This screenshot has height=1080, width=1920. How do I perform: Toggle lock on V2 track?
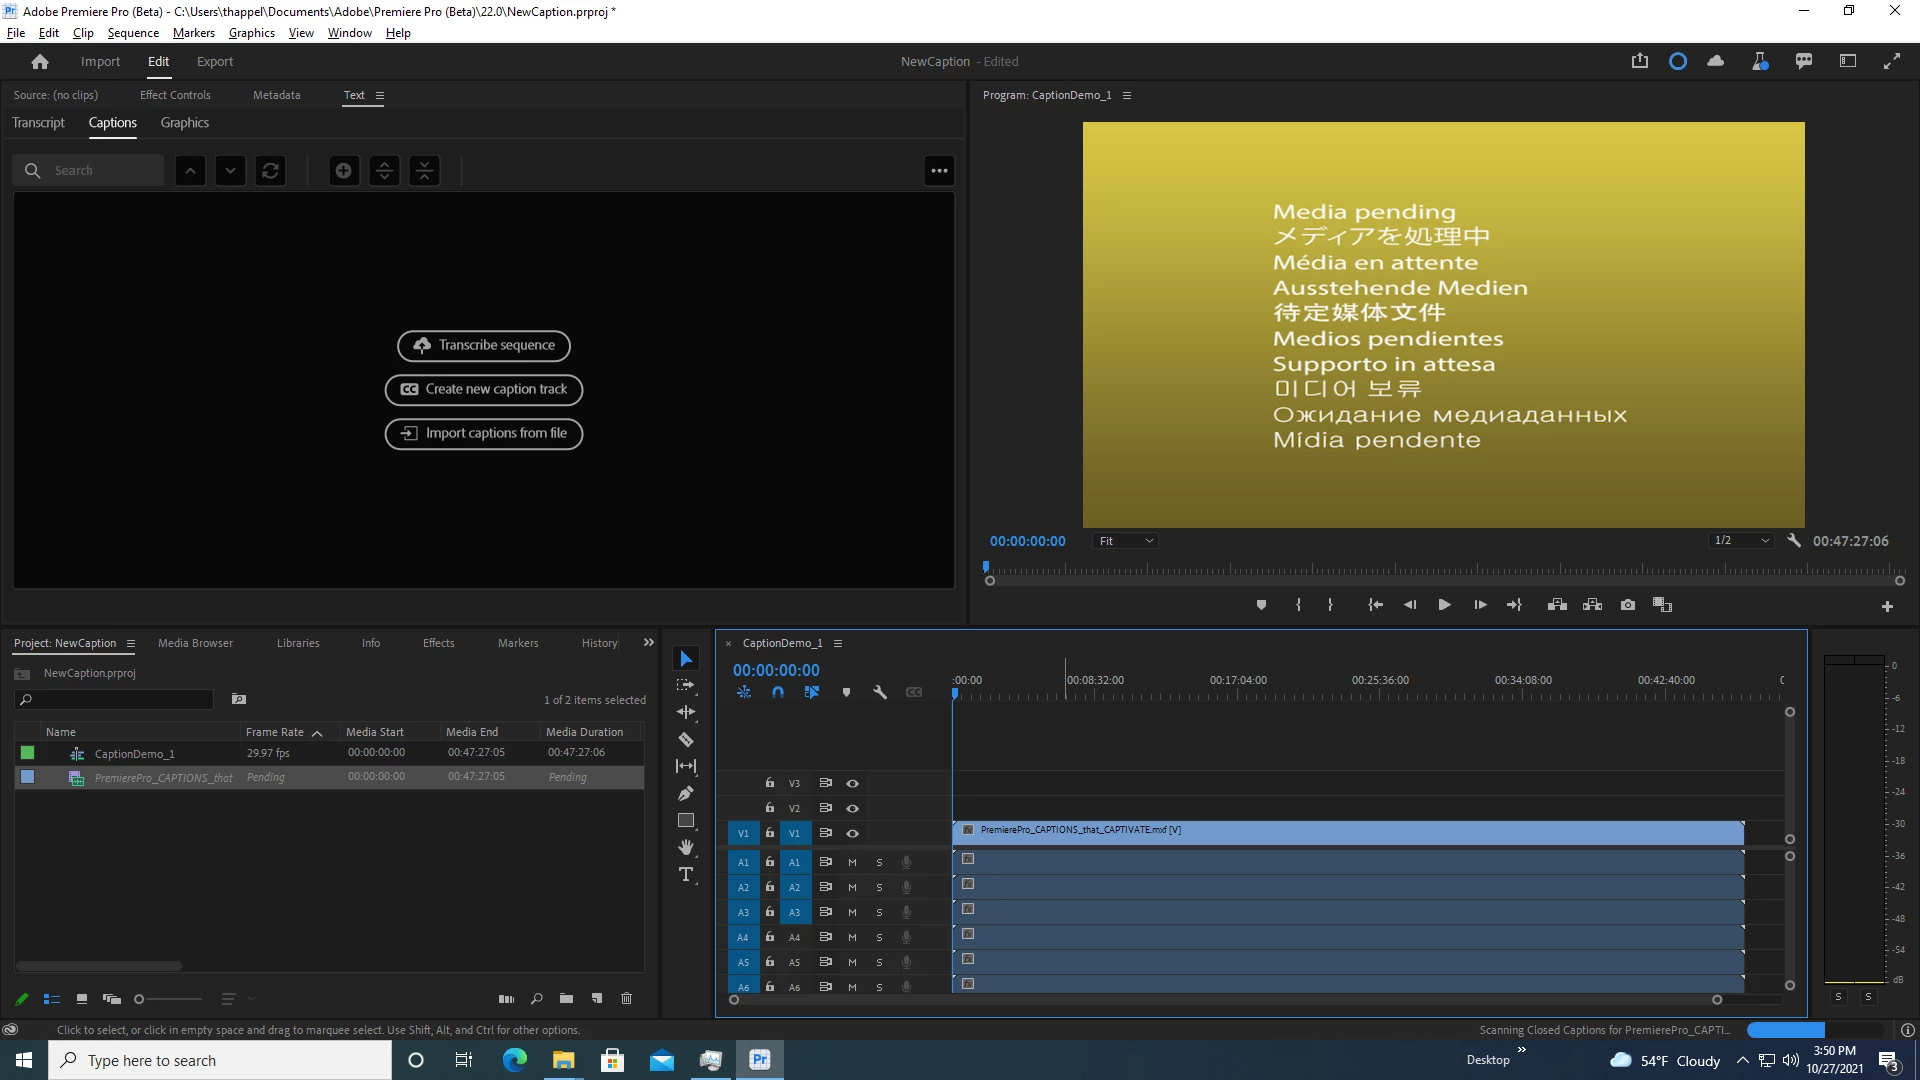coord(770,808)
